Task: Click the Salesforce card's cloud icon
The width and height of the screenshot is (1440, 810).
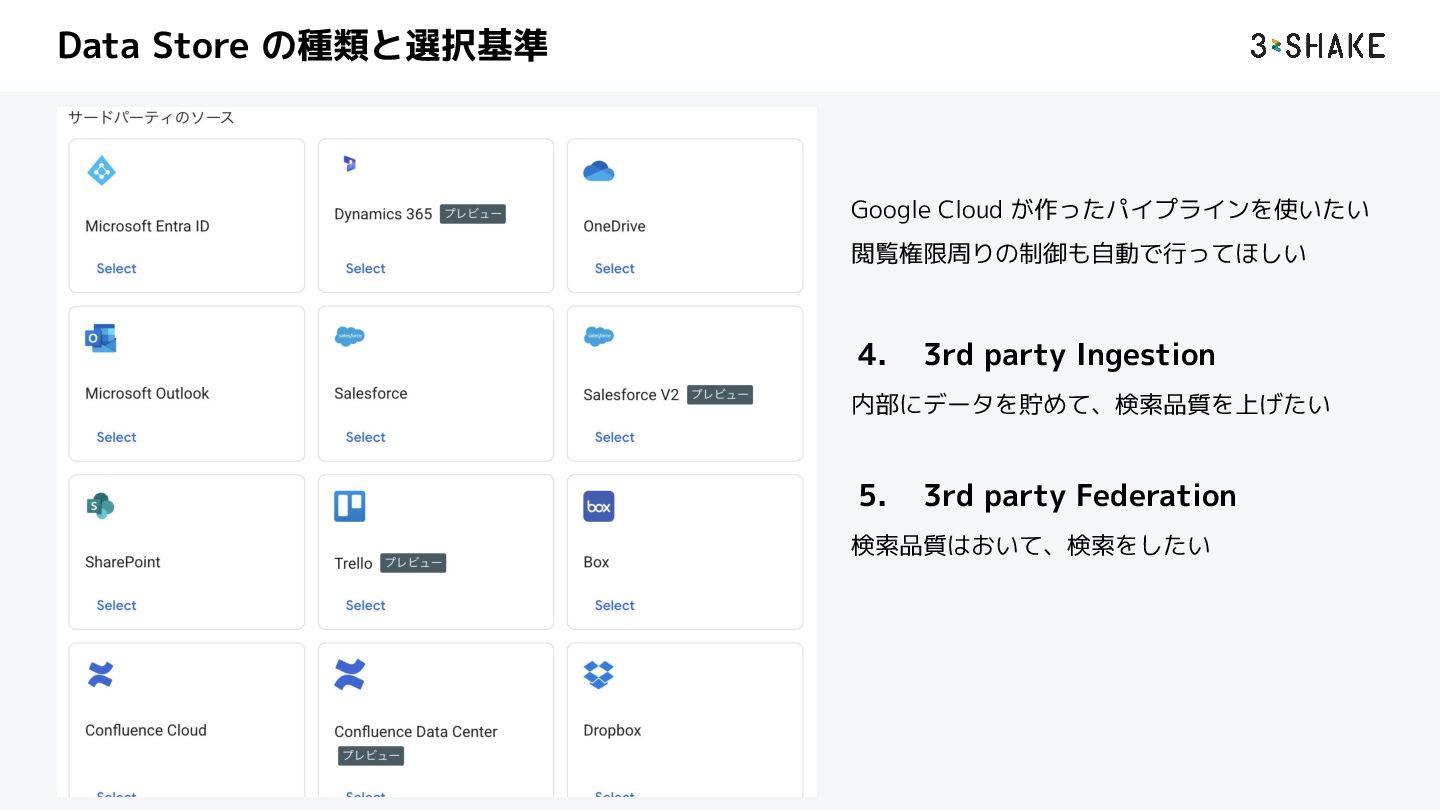Action: tap(350, 337)
